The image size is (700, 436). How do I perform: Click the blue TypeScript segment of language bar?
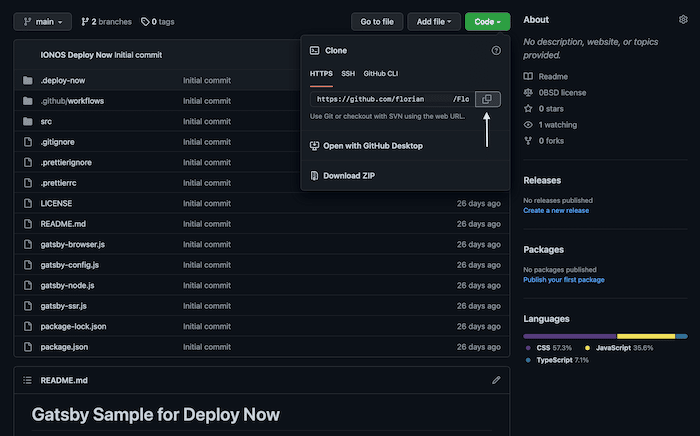click(682, 336)
